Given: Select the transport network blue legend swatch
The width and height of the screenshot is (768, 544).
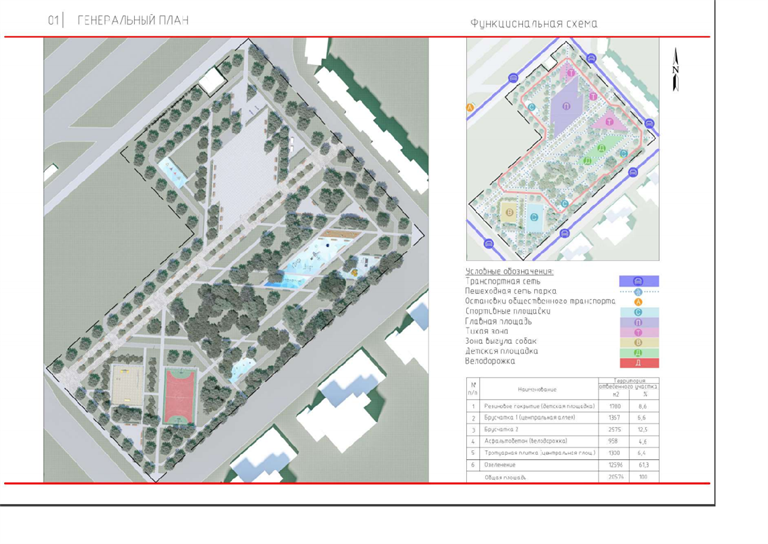Looking at the screenshot, I should click(x=637, y=281).
